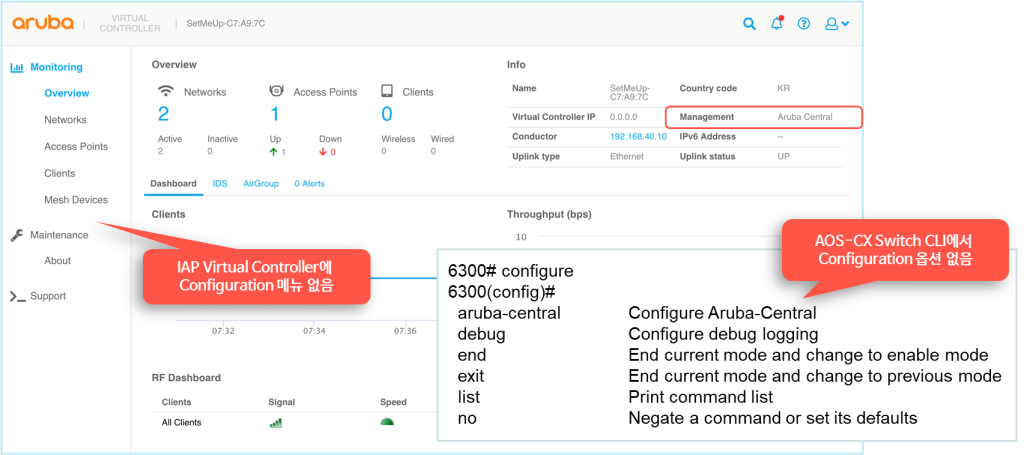Click the Clients device icon in Overview

pyautogui.click(x=387, y=92)
